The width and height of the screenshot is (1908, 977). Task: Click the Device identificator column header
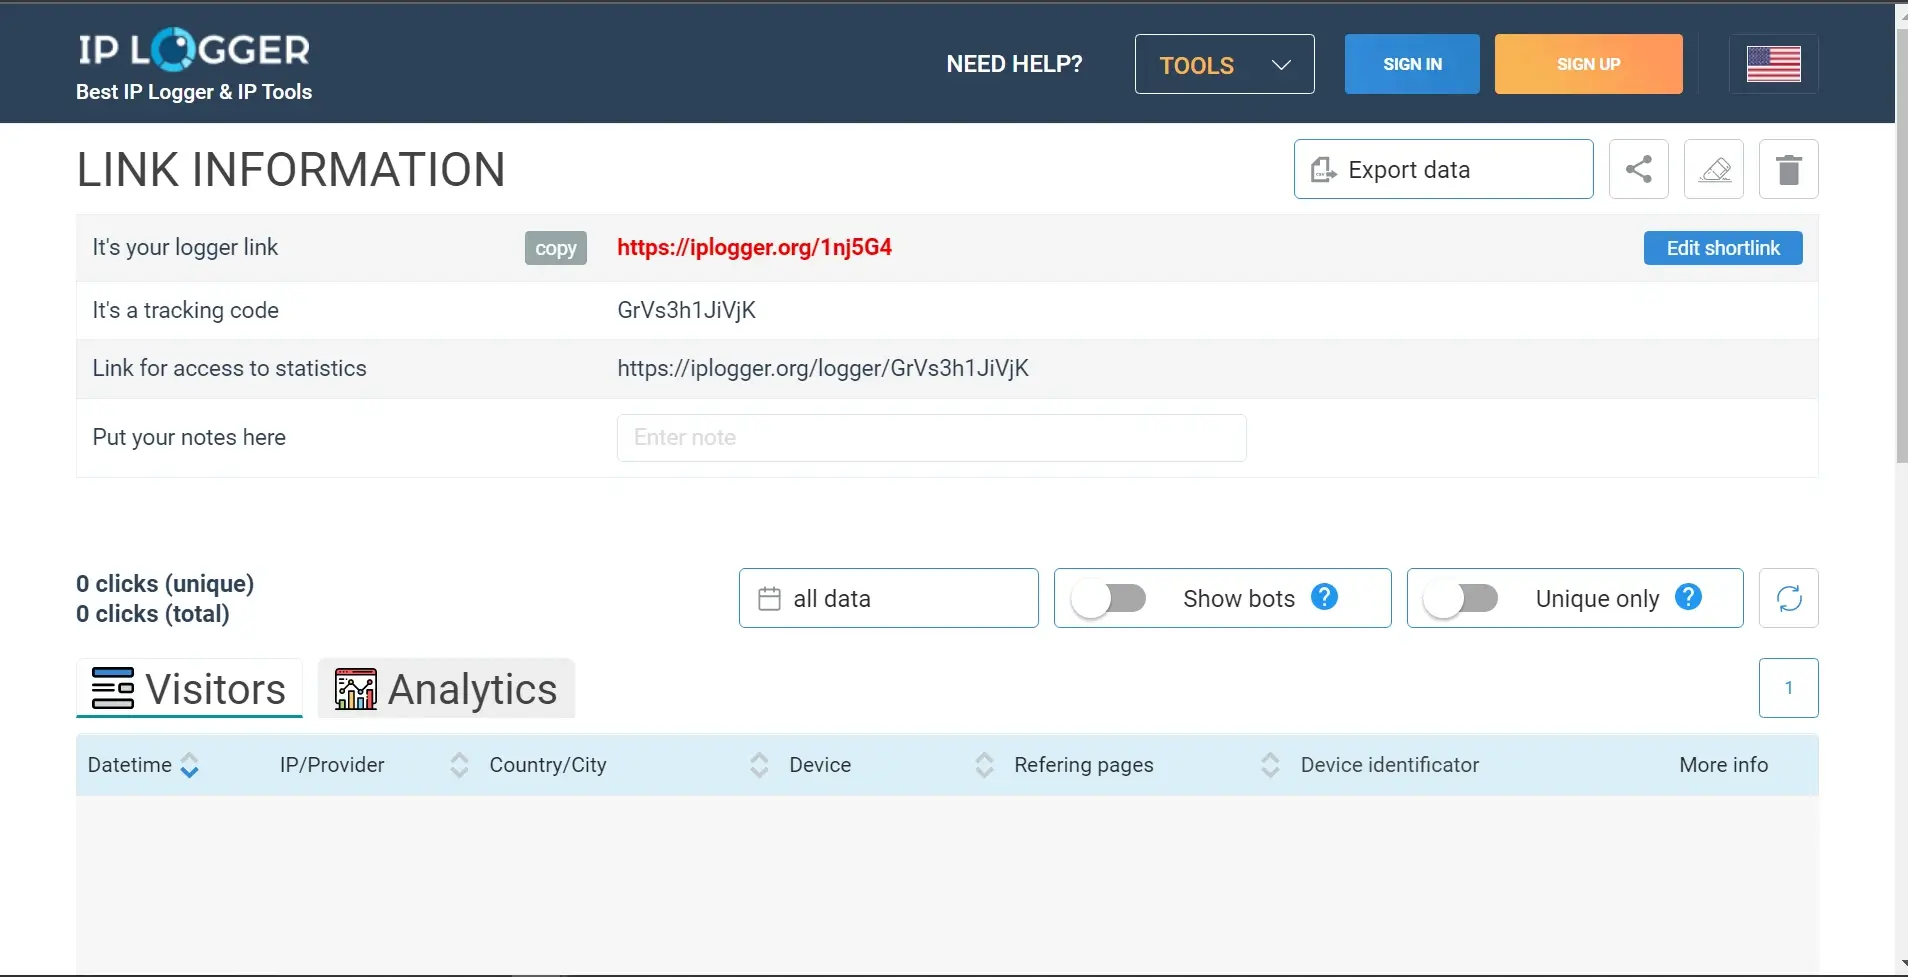tap(1389, 765)
